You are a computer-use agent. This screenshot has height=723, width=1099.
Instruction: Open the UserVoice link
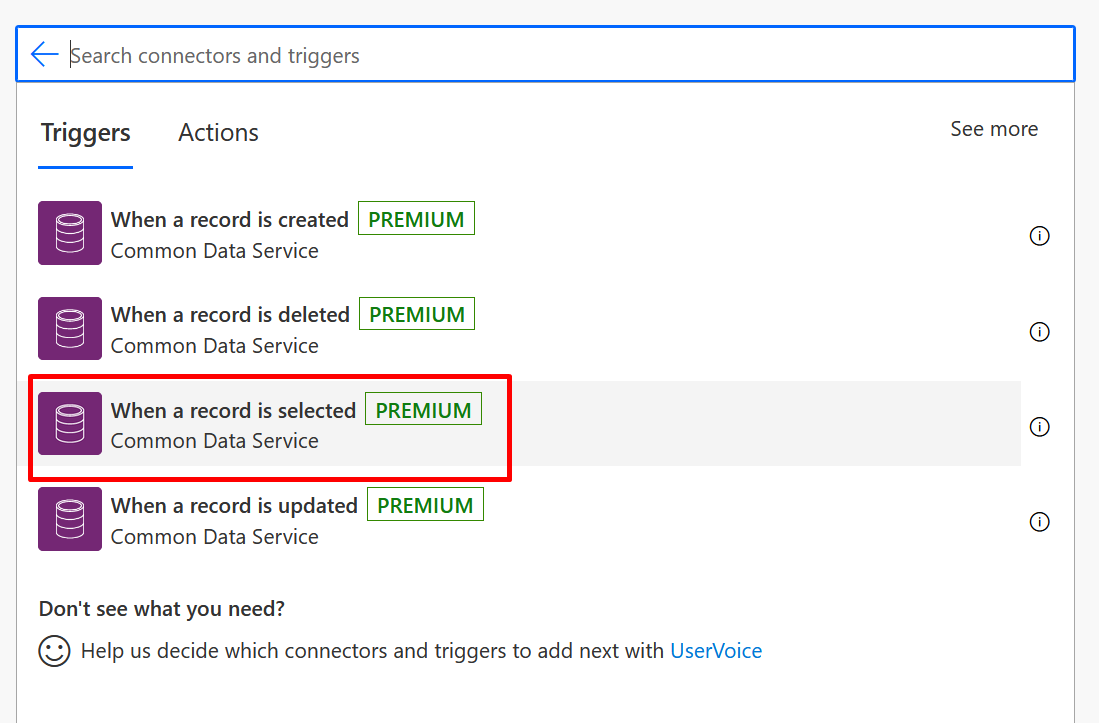pyautogui.click(x=716, y=651)
